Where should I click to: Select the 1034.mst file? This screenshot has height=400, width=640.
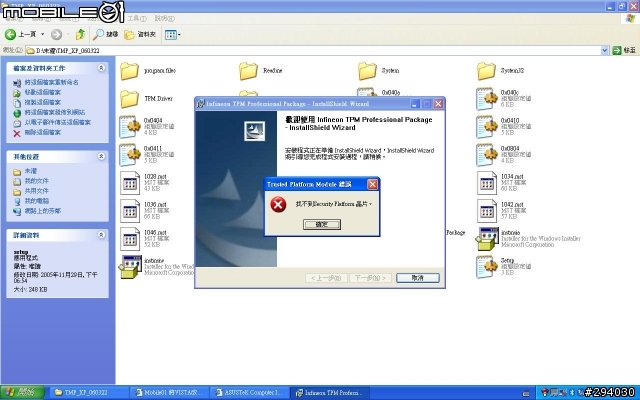tap(502, 182)
